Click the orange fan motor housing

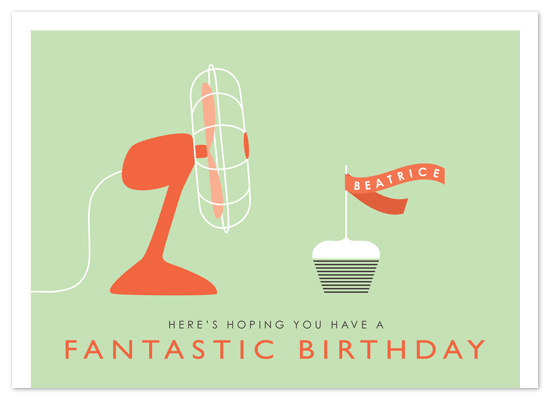point(158,161)
